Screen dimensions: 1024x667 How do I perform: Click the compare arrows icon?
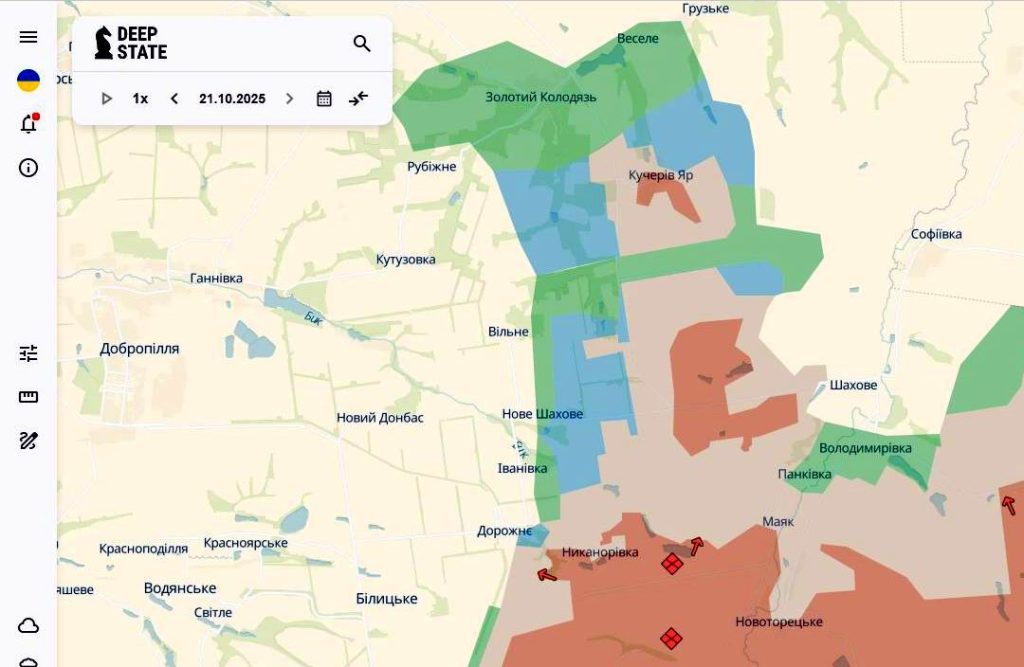point(358,98)
